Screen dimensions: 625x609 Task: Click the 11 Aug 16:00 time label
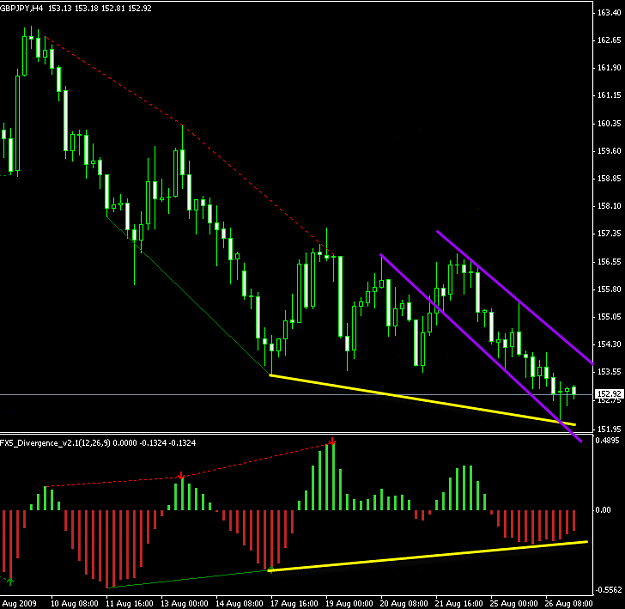[129, 603]
